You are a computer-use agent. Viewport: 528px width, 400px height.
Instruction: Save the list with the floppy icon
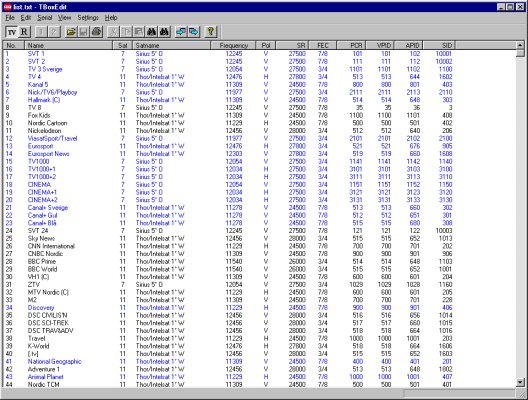pyautogui.click(x=83, y=32)
